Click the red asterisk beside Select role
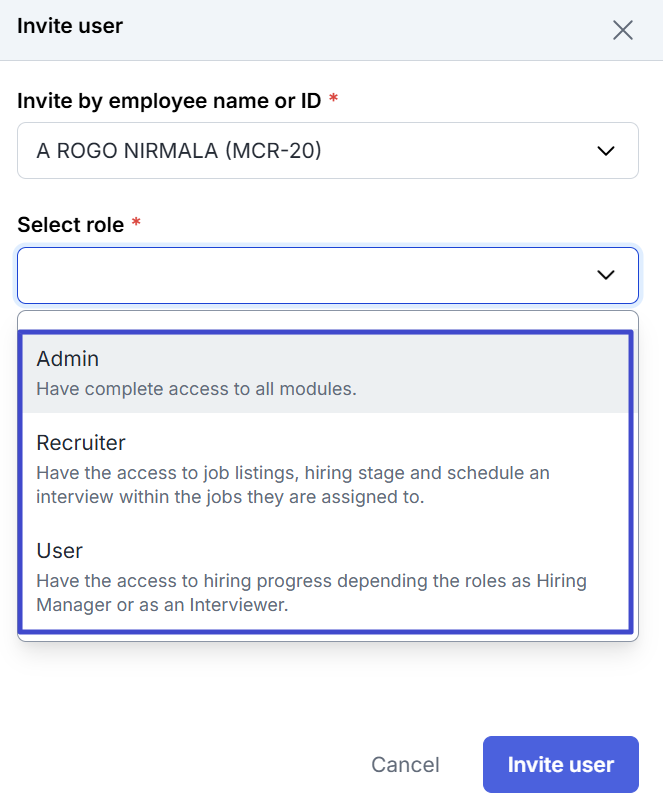The height and width of the screenshot is (810, 663). point(136,222)
